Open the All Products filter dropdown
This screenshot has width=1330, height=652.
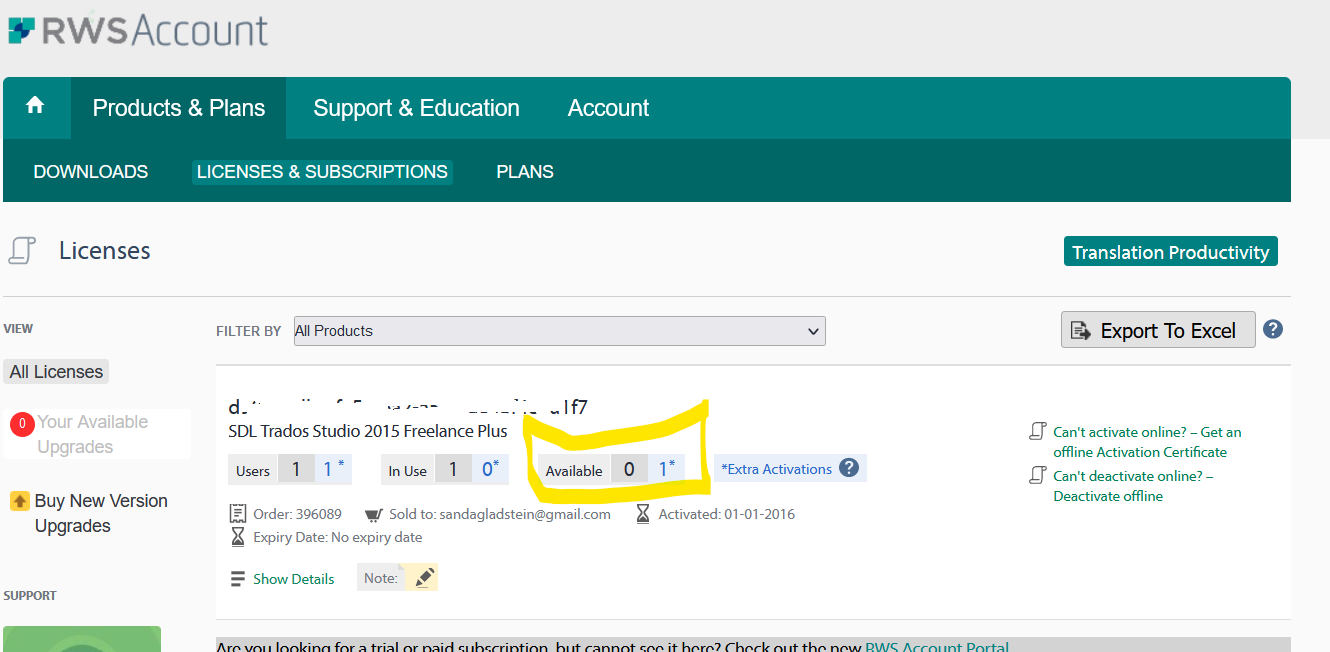560,331
